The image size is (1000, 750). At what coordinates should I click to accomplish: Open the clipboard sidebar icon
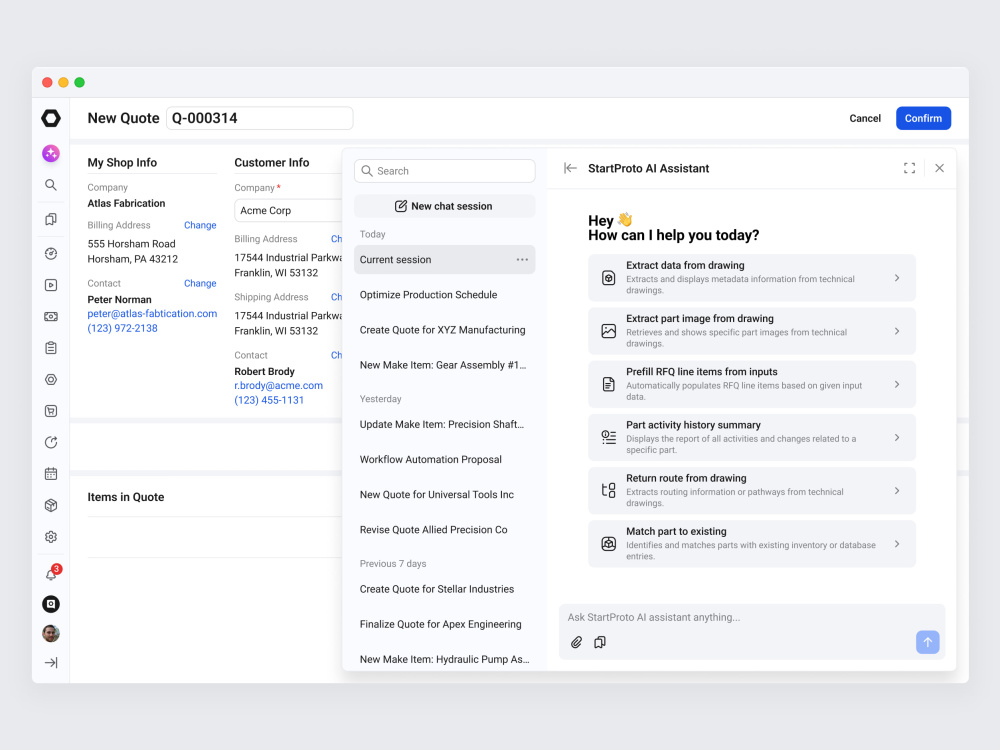[51, 348]
